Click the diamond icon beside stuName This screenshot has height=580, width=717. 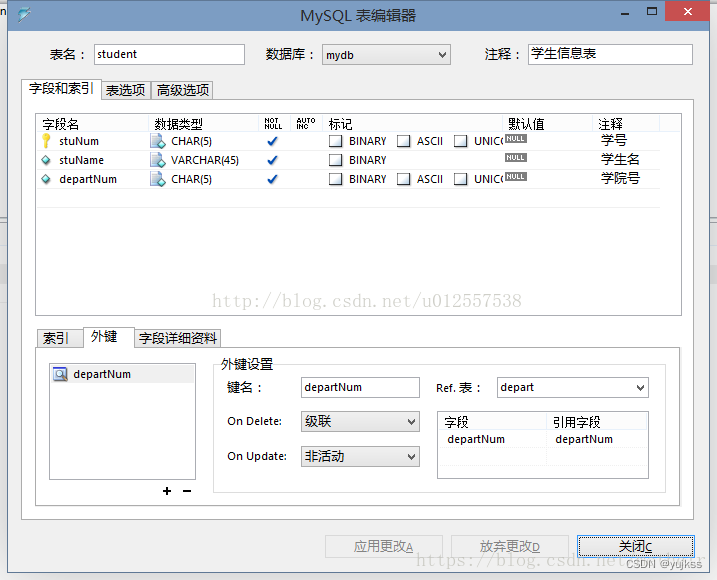[x=46, y=160]
